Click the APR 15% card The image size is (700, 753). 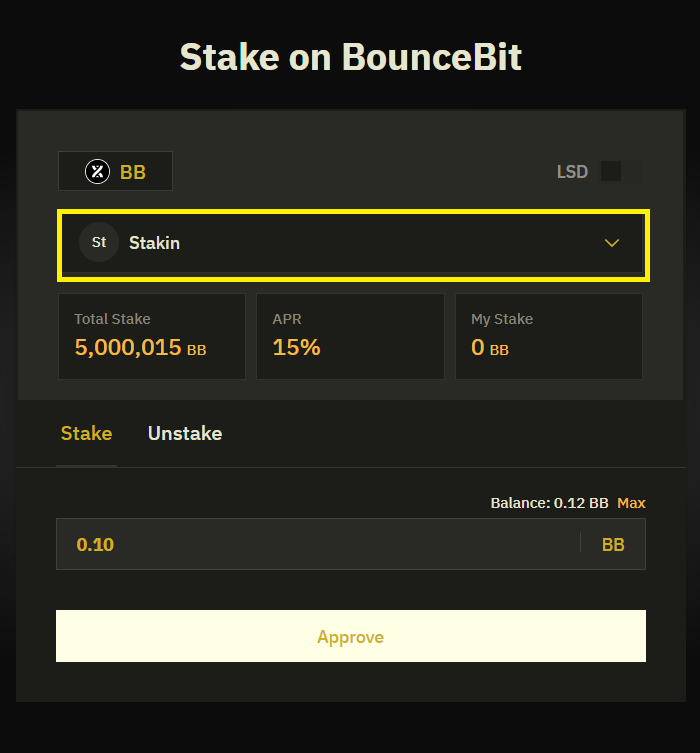point(350,336)
